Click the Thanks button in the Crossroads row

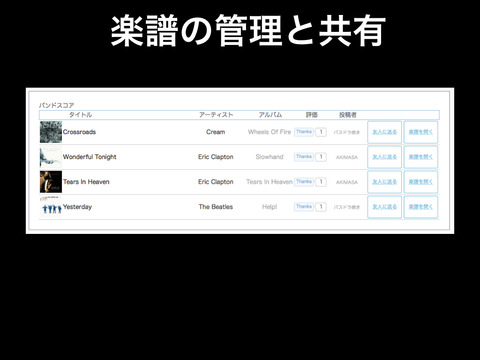pos(304,132)
